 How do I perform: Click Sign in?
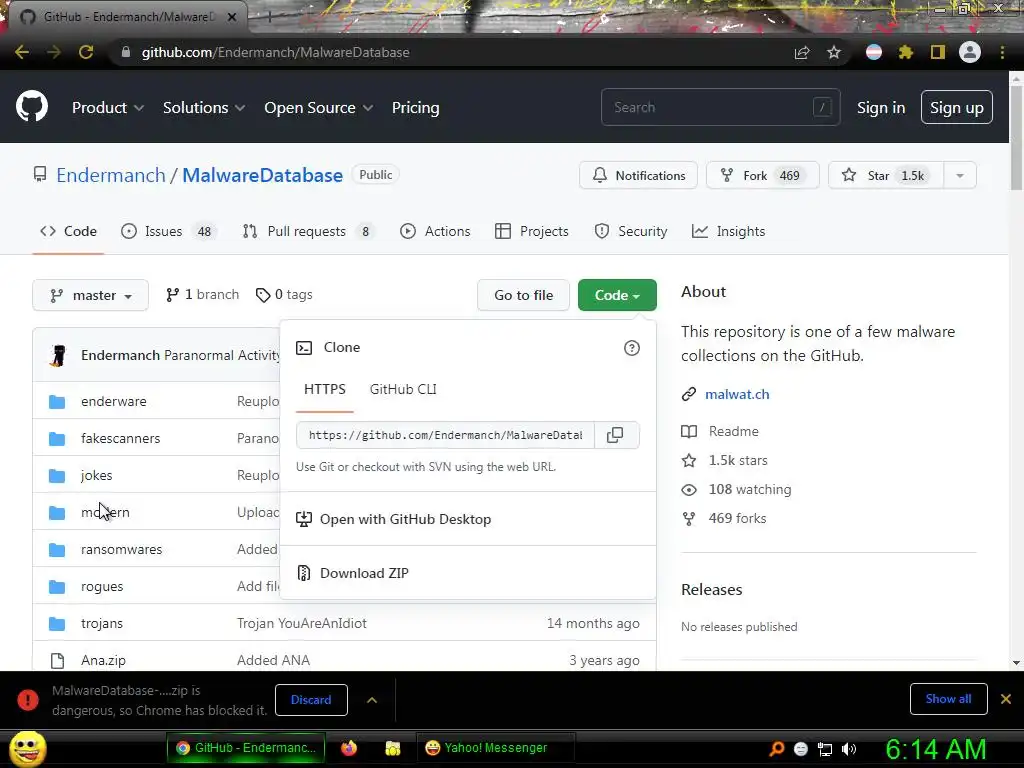880,108
